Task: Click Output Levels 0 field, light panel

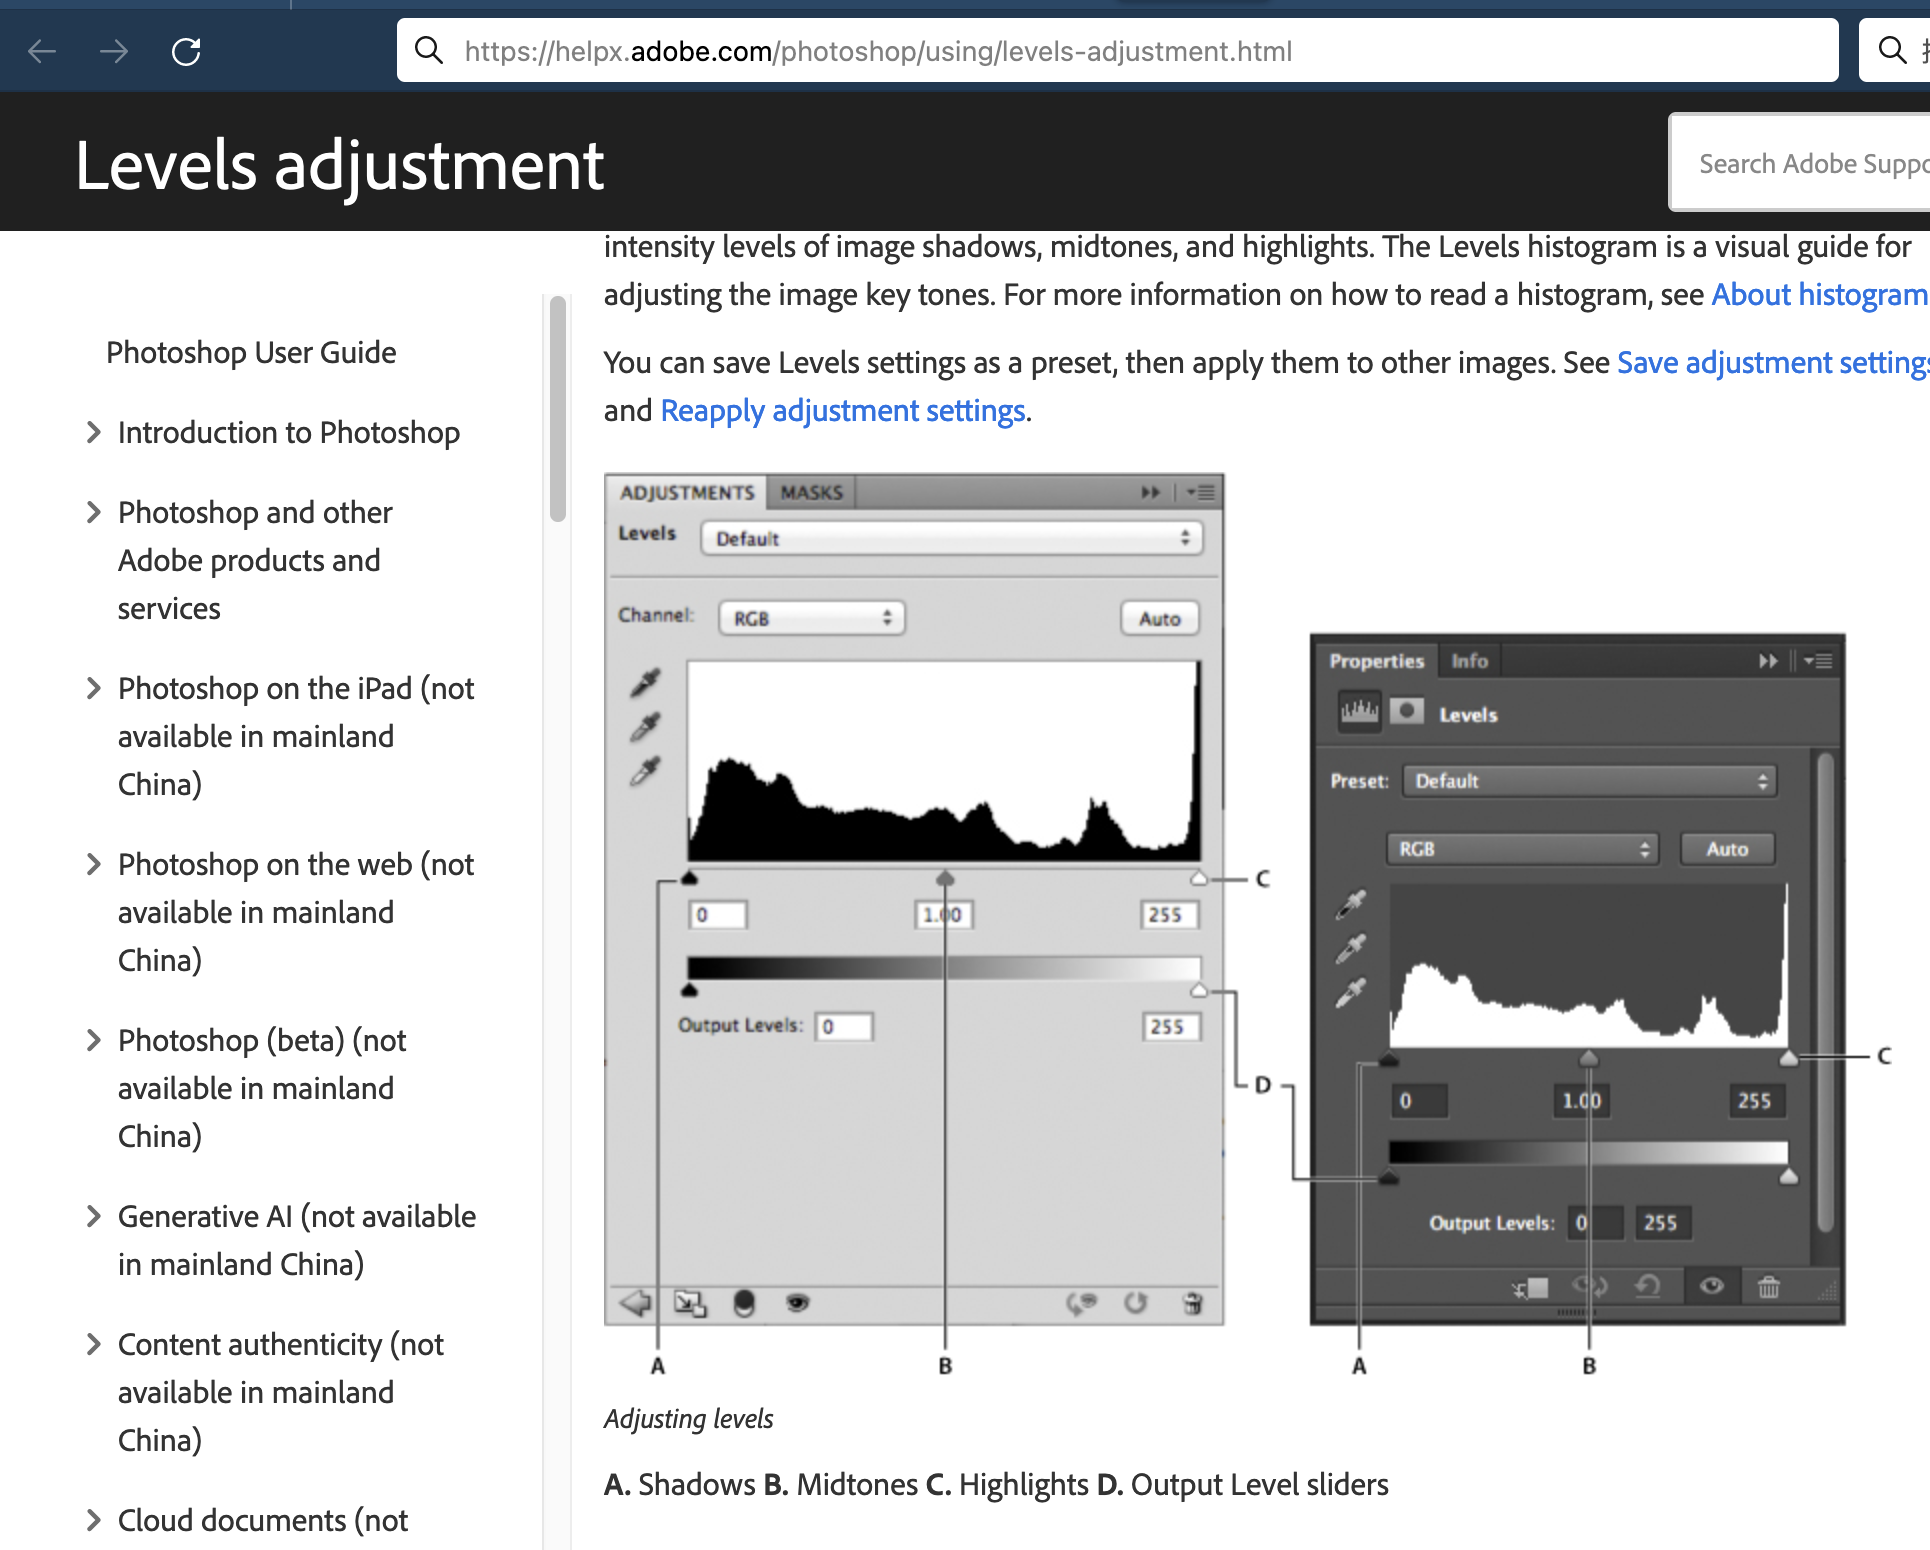Action: click(x=844, y=1027)
